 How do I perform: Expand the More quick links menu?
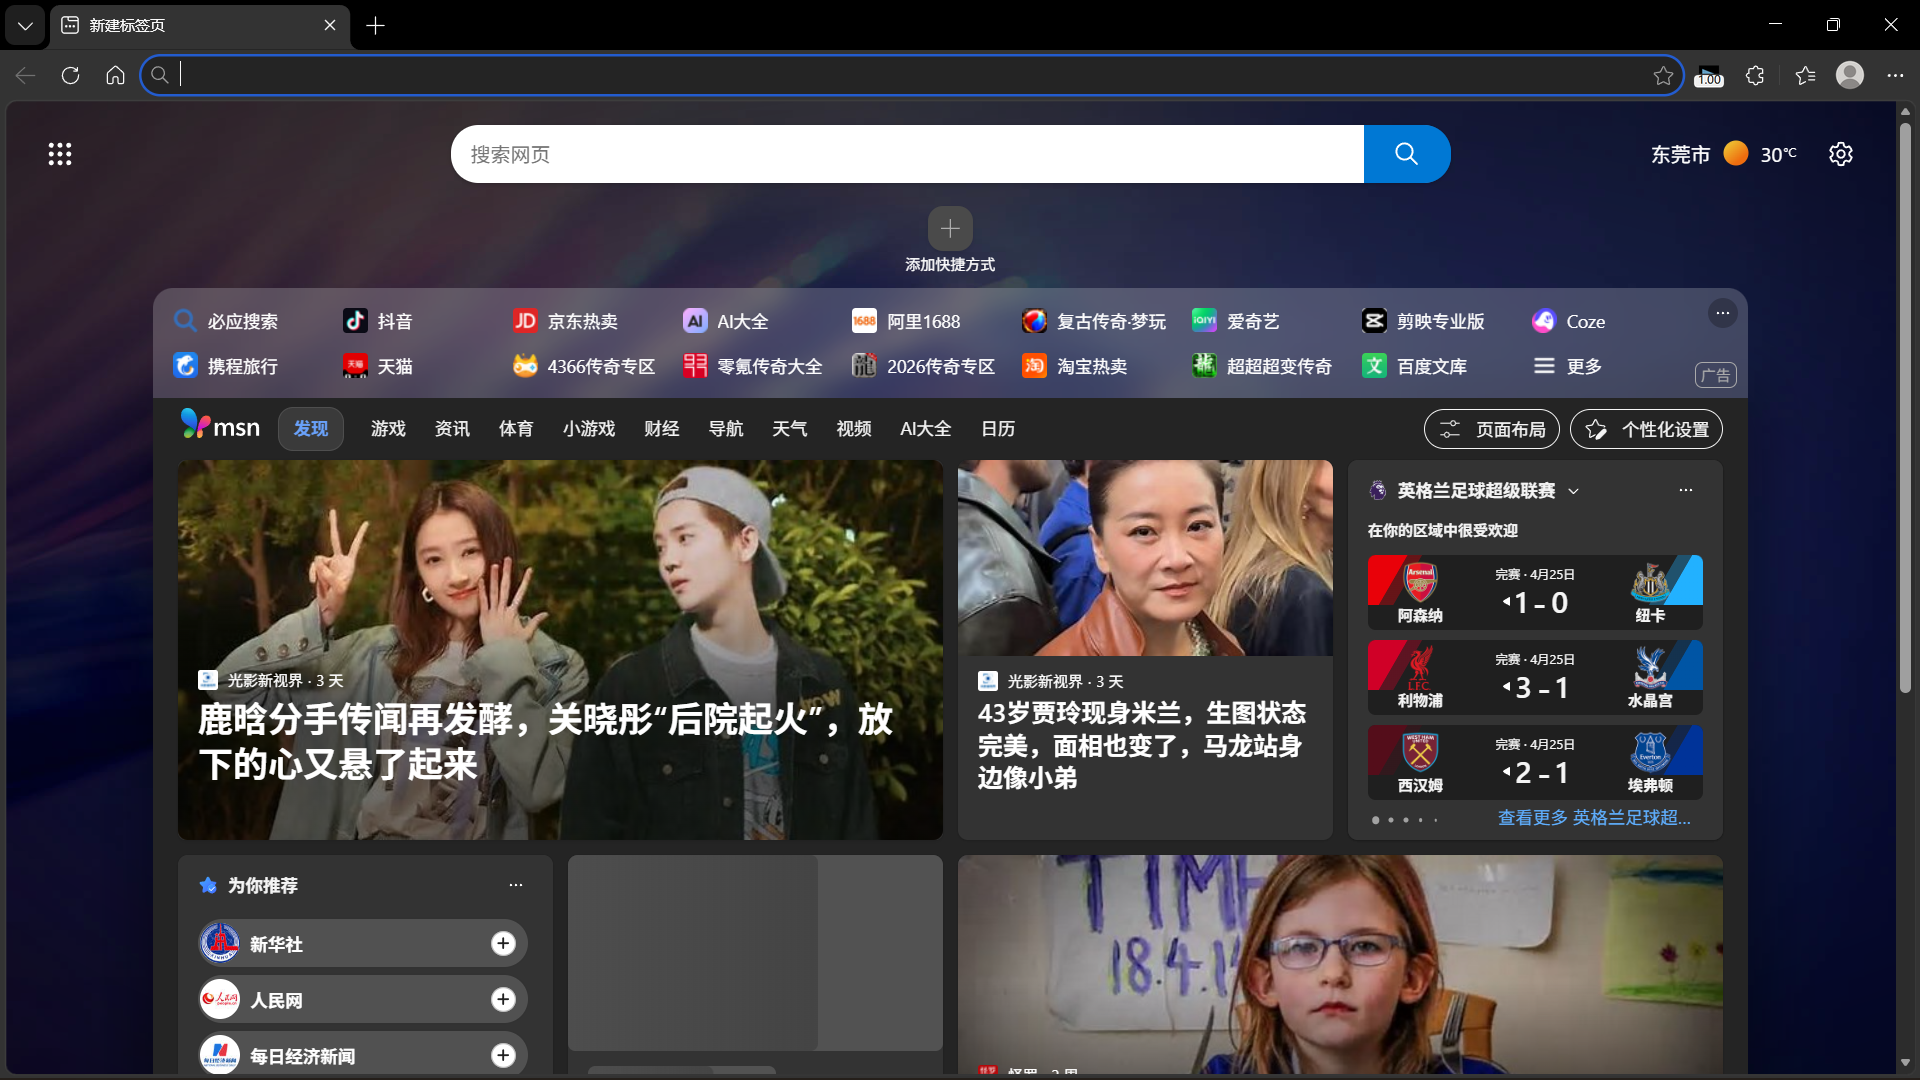[1568, 366]
